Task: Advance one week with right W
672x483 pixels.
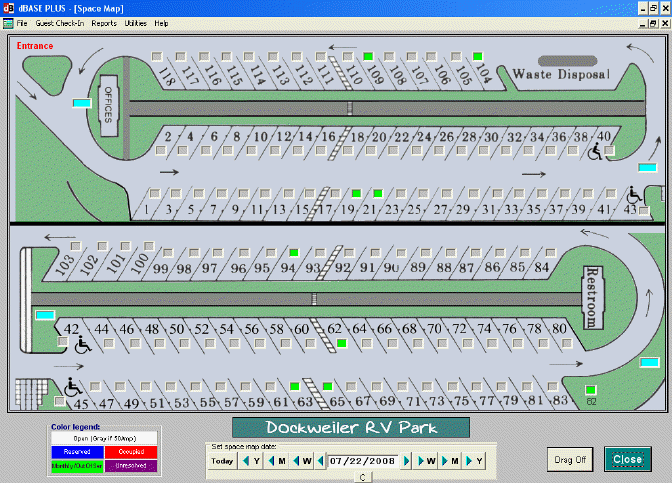Action: pyautogui.click(x=426, y=461)
